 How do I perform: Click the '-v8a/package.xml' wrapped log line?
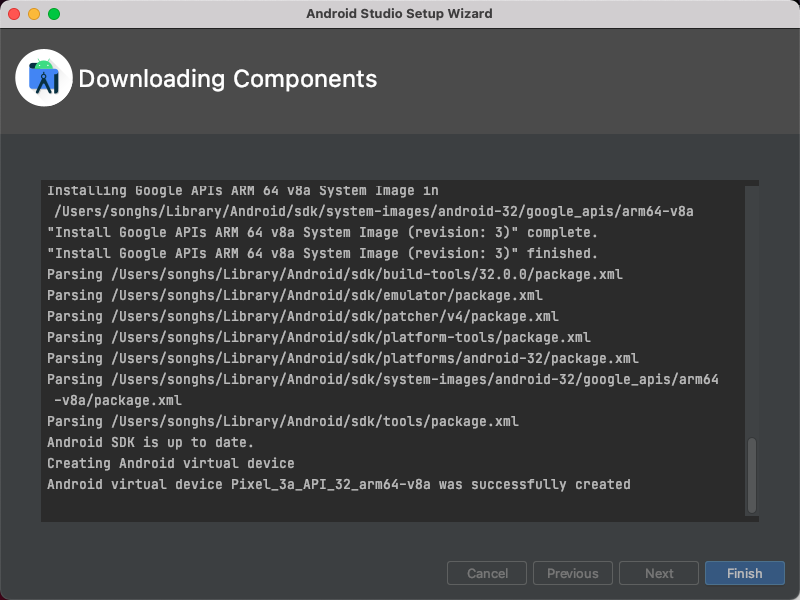[118, 401]
